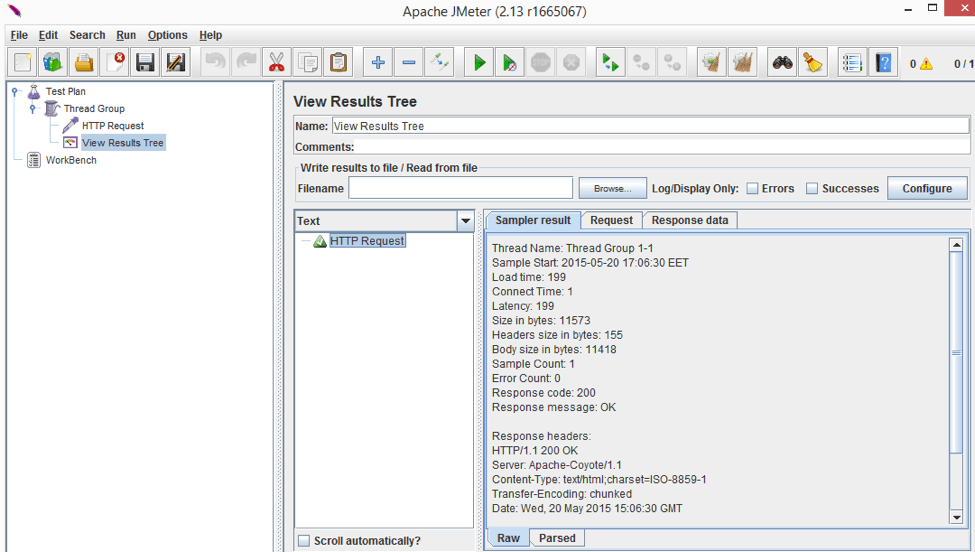This screenshot has height=552, width=975.
Task: Clear all results with double broom icon
Action: [x=742, y=62]
